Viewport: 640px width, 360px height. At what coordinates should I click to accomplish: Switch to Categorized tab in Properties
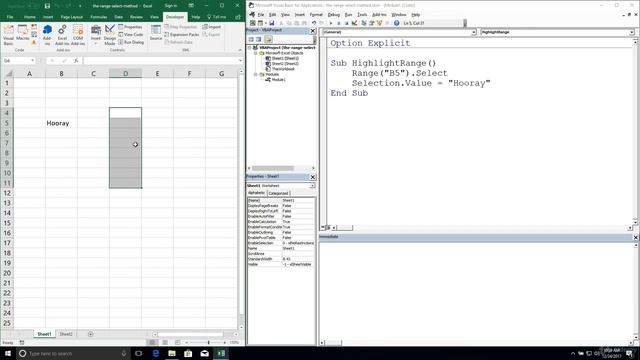click(278, 193)
